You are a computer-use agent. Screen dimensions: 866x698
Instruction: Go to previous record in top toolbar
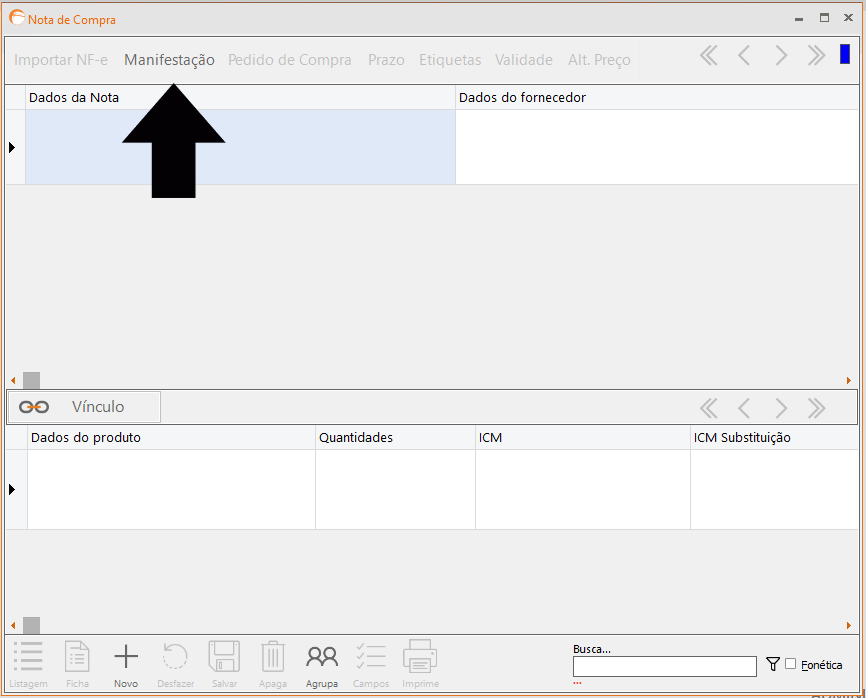coord(744,56)
